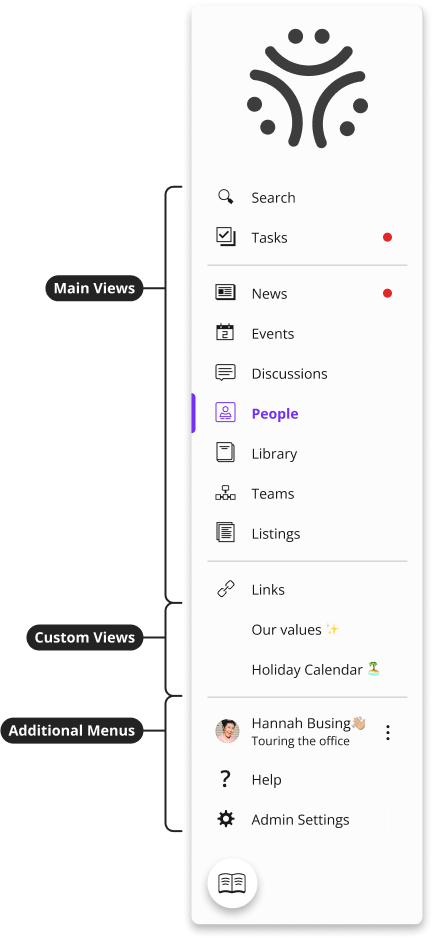Click the Admin Settings gear icon
The image size is (434, 940).
(x=225, y=819)
